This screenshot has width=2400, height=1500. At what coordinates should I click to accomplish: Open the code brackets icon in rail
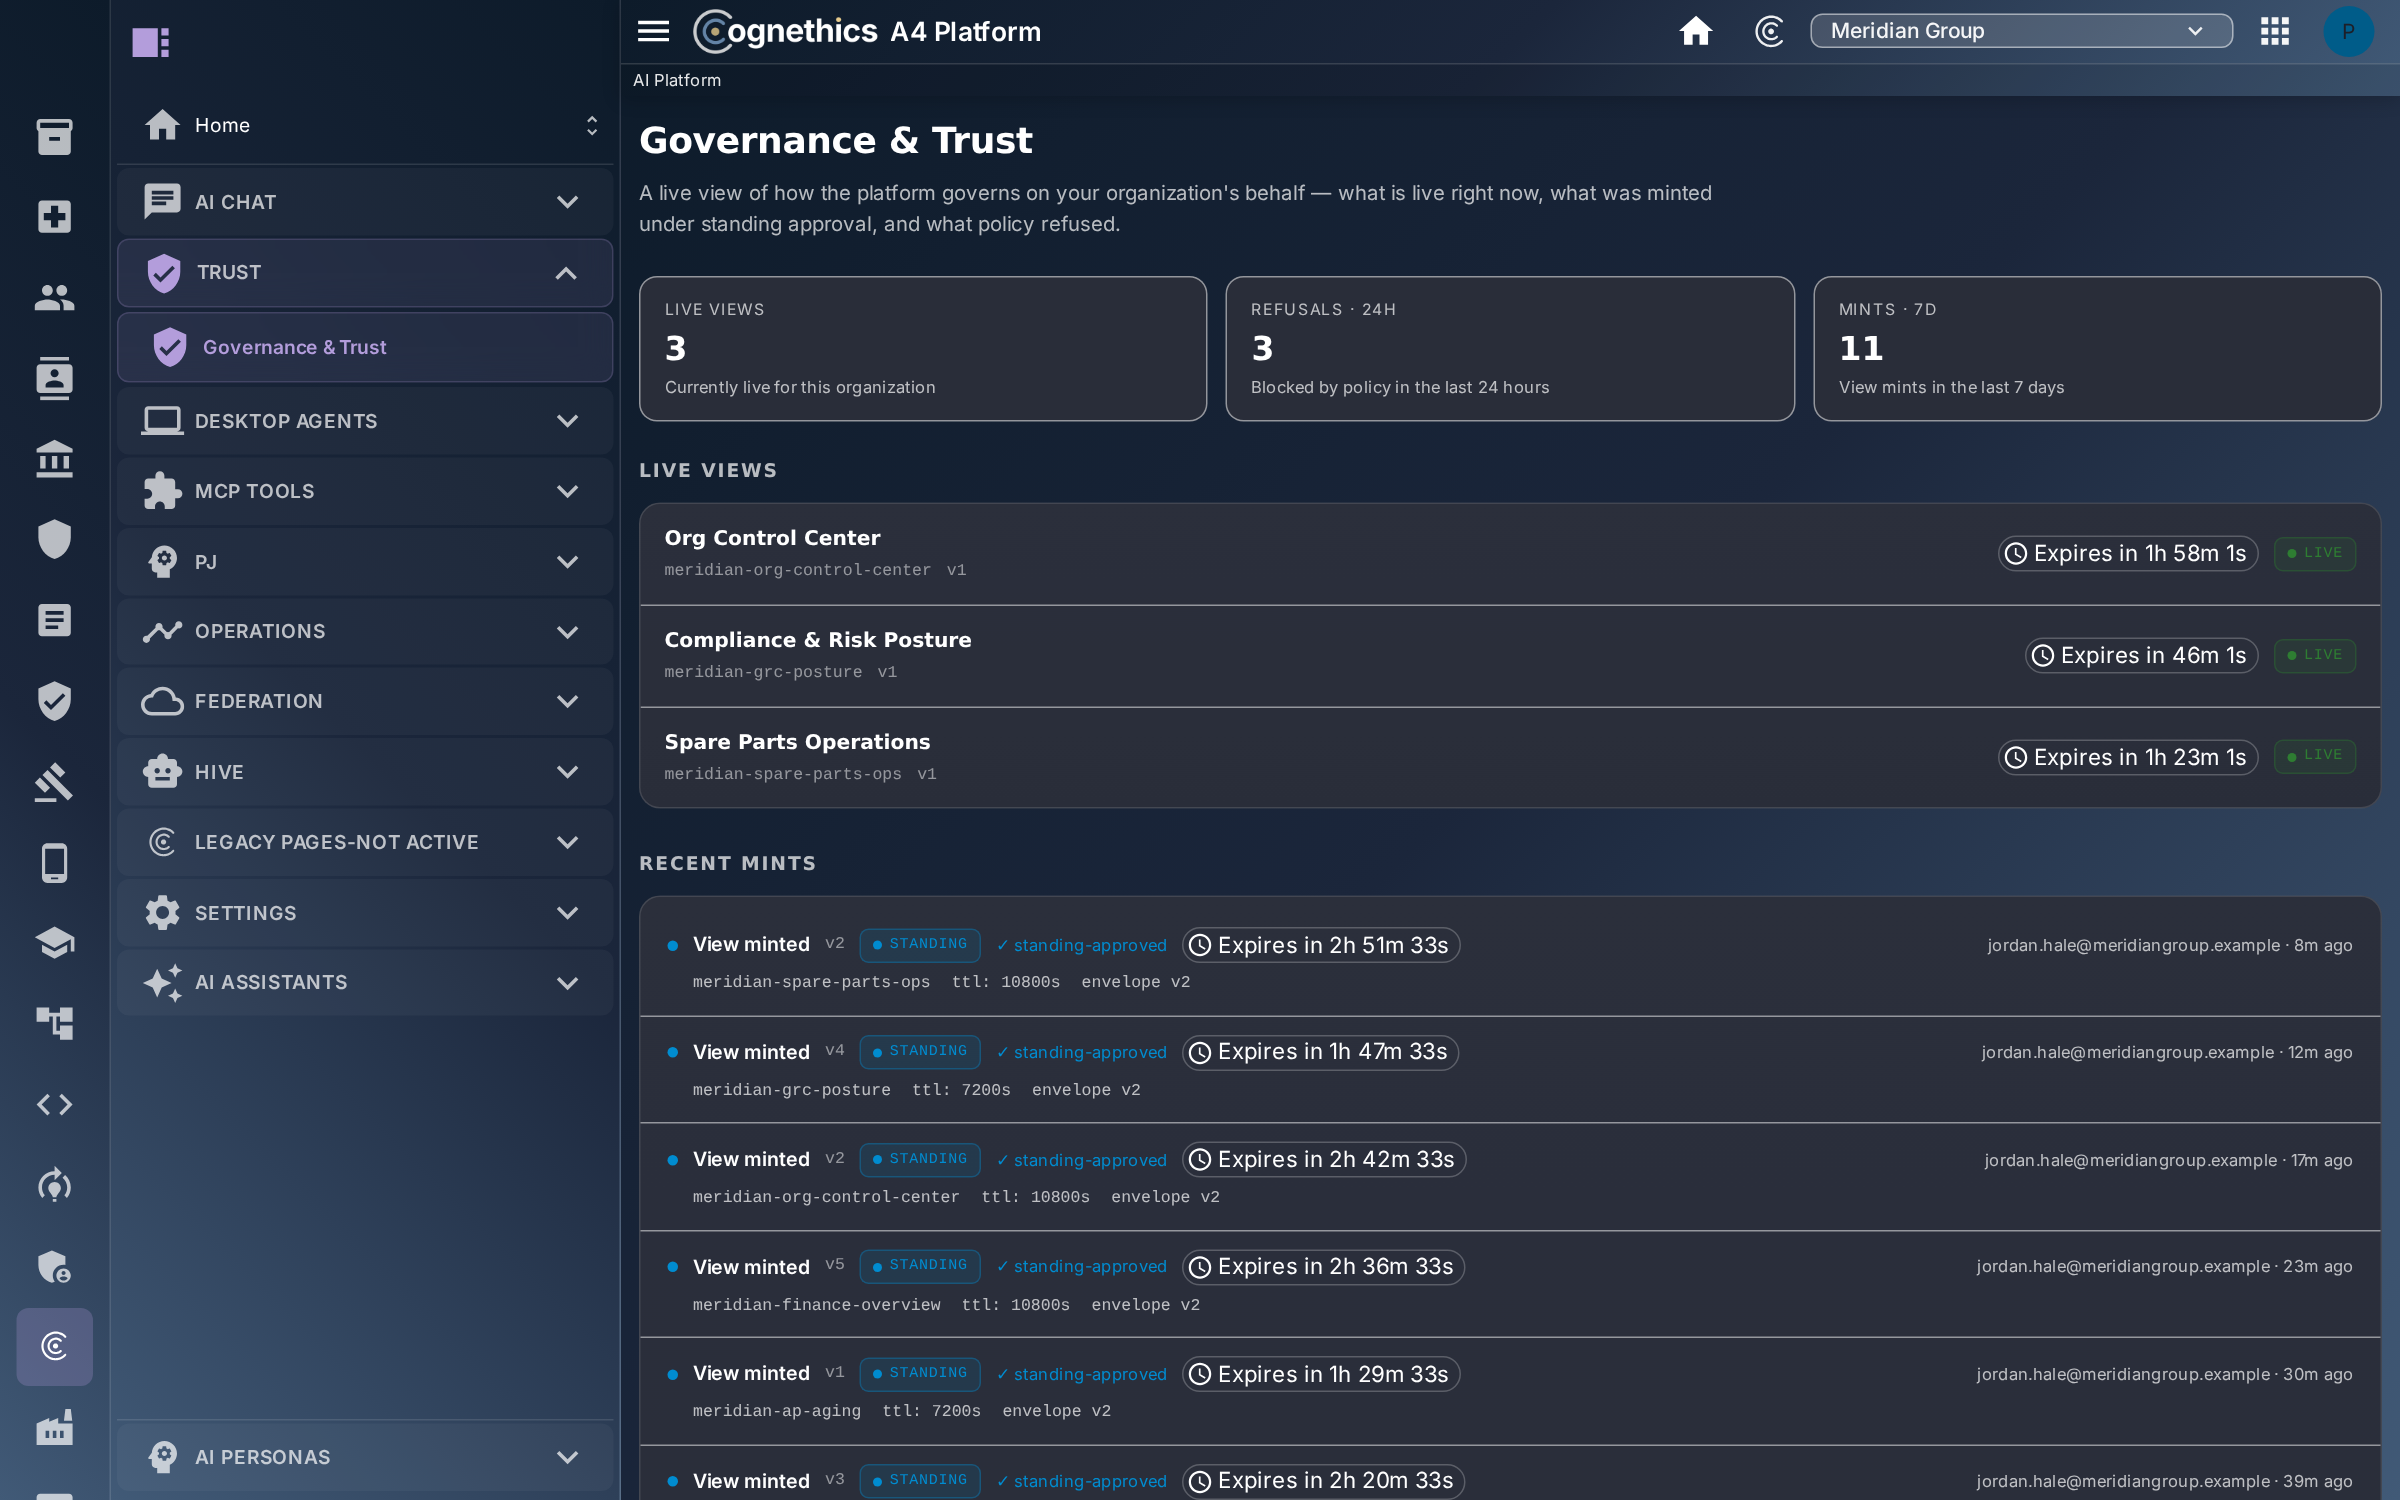pyautogui.click(x=54, y=1104)
